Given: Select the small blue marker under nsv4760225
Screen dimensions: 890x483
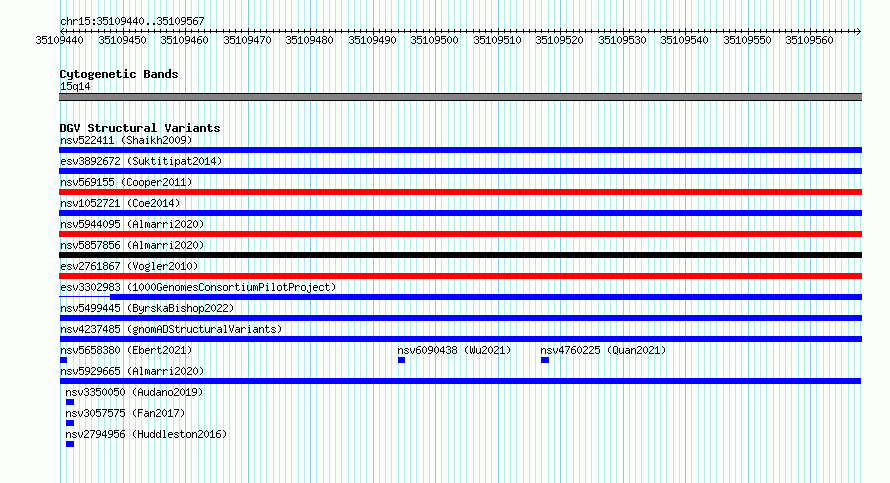Looking at the screenshot, I should pos(545,360).
